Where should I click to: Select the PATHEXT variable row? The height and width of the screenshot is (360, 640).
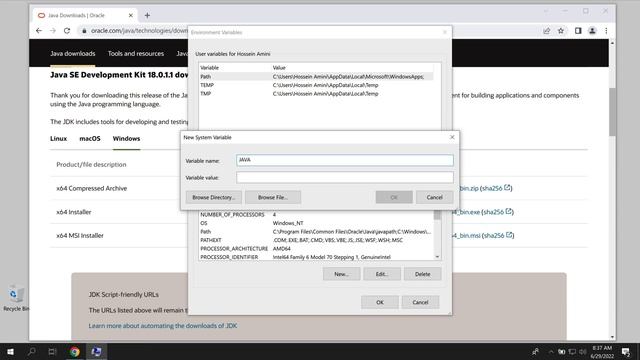click(x=316, y=240)
